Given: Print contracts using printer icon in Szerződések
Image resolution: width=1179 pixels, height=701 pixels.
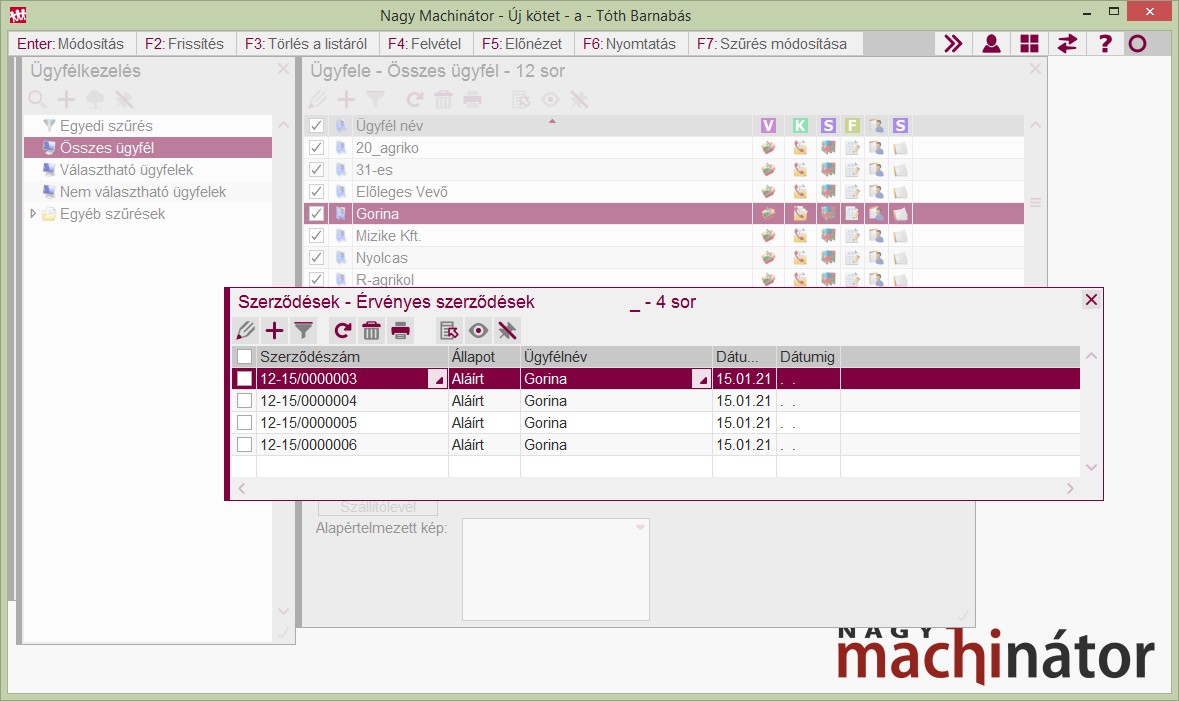Looking at the screenshot, I should (x=401, y=330).
